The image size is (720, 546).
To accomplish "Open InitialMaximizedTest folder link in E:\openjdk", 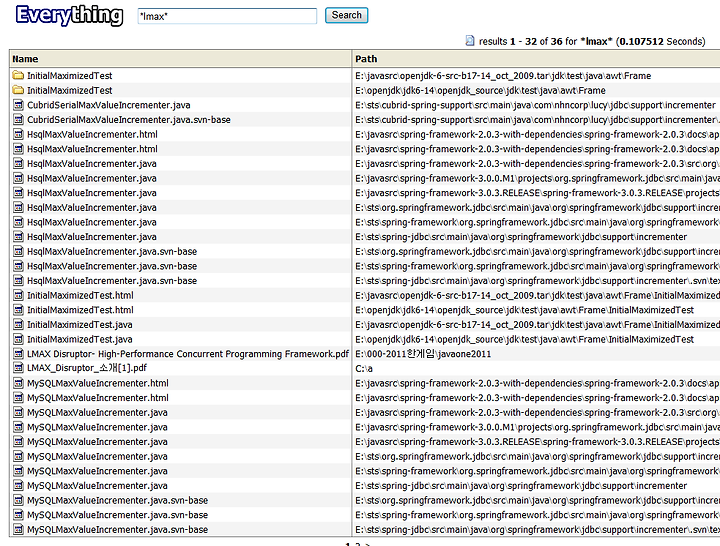I will click(69, 90).
